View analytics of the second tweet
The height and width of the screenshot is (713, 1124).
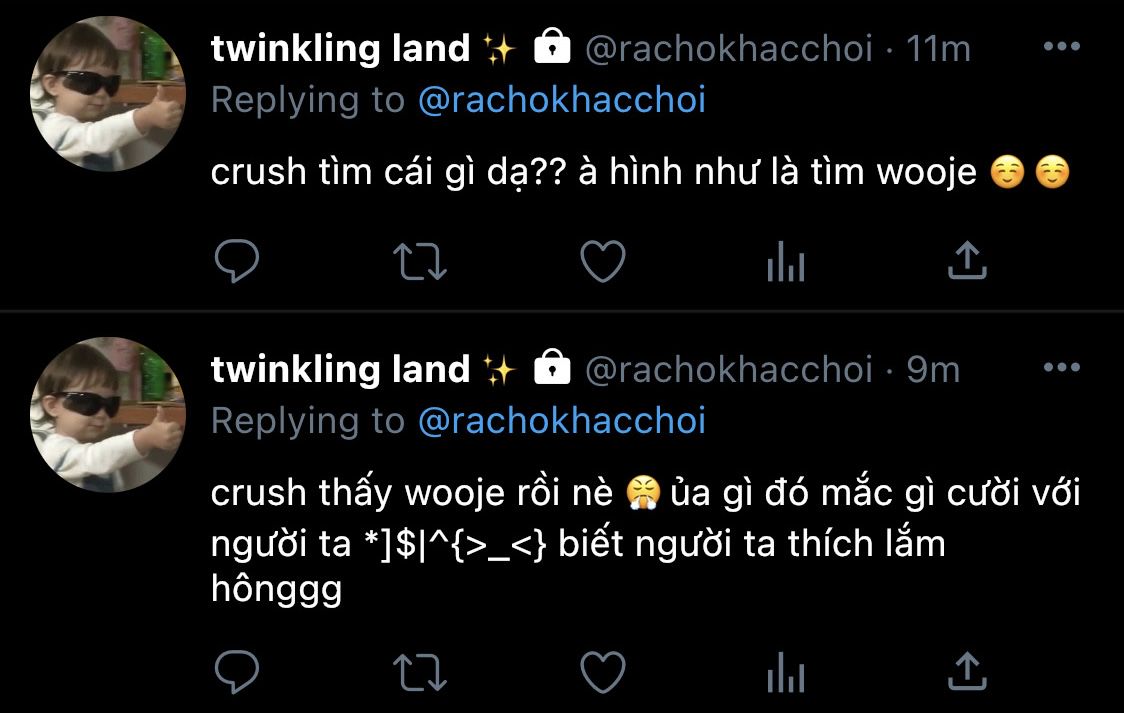coord(786,672)
